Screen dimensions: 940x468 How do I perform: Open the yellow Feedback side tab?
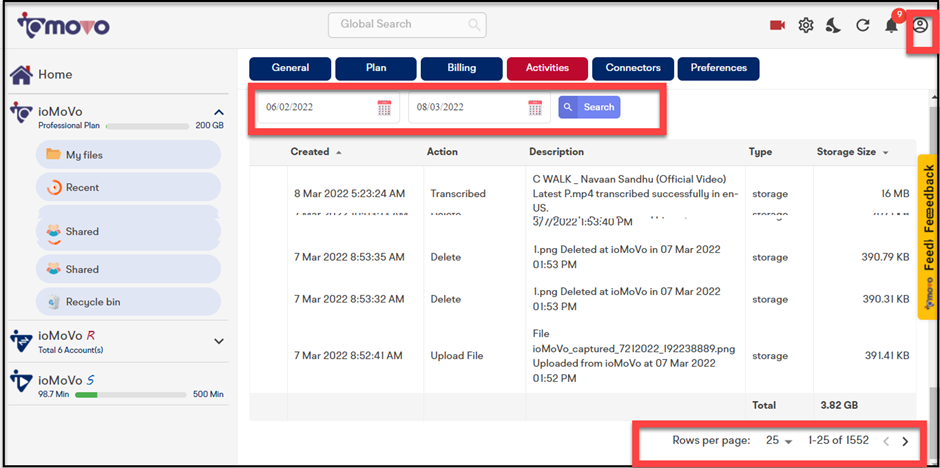click(929, 237)
